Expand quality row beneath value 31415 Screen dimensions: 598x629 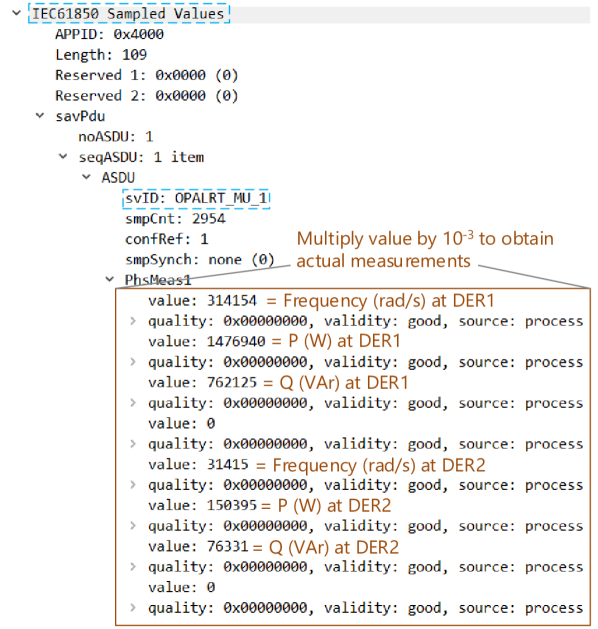pos(133,485)
